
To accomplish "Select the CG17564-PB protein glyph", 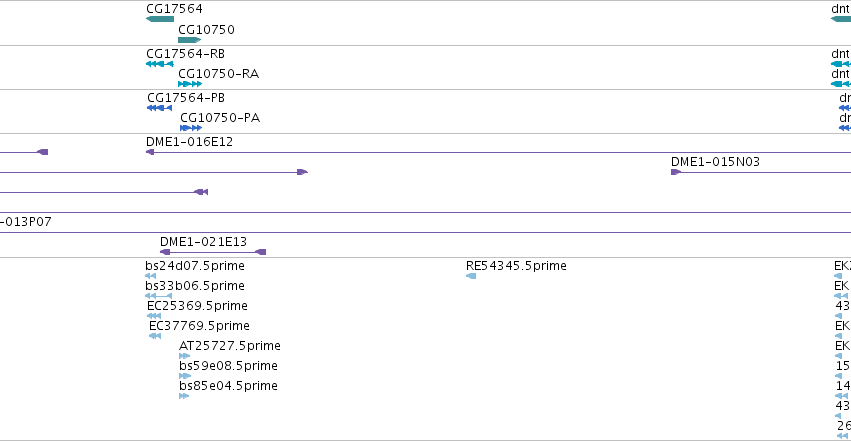I will click(x=160, y=108).
